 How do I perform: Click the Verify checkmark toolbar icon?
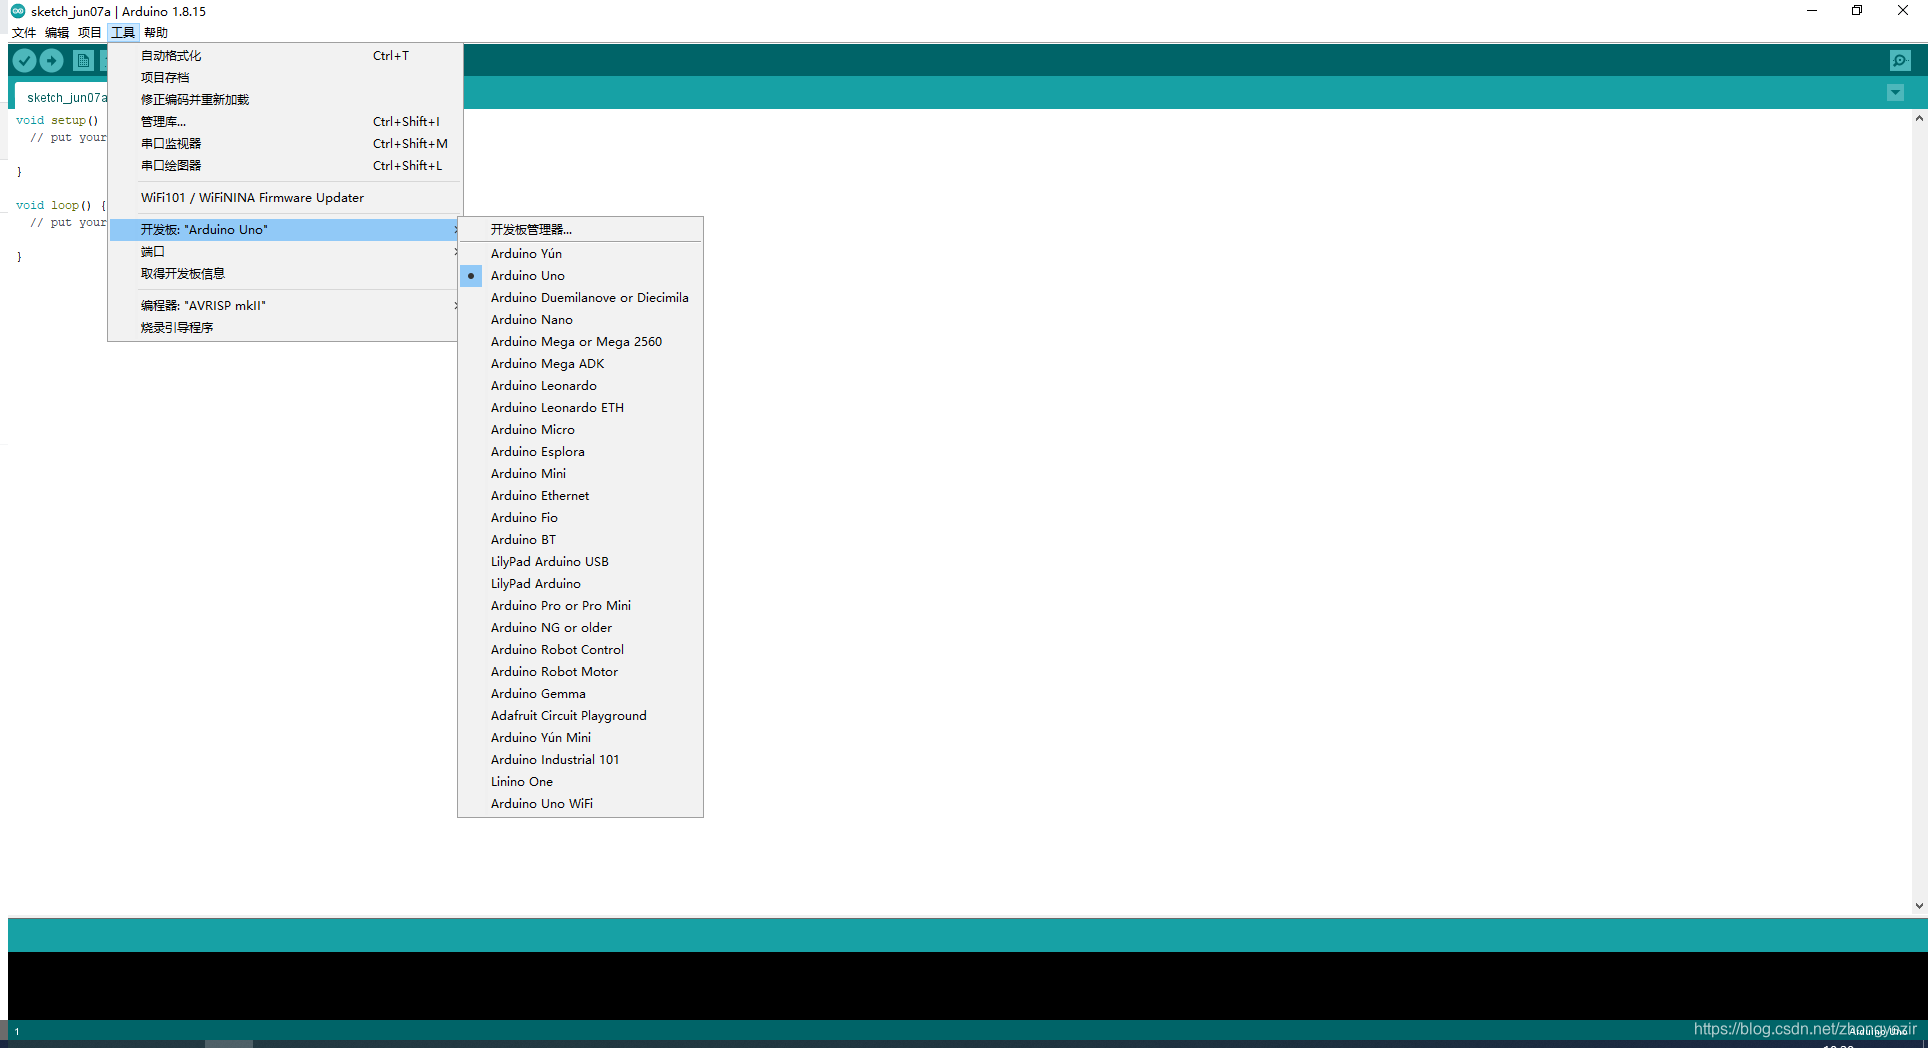(x=25, y=61)
